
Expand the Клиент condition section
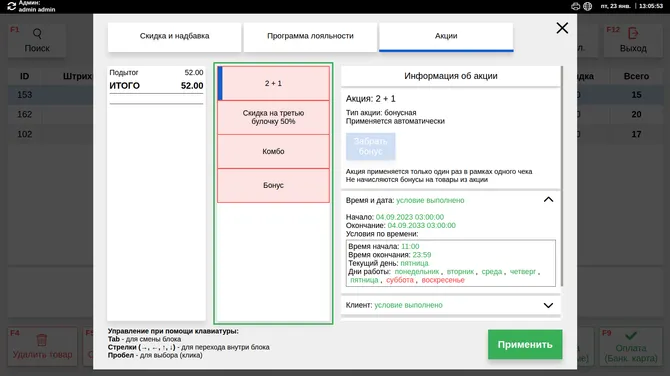548,305
